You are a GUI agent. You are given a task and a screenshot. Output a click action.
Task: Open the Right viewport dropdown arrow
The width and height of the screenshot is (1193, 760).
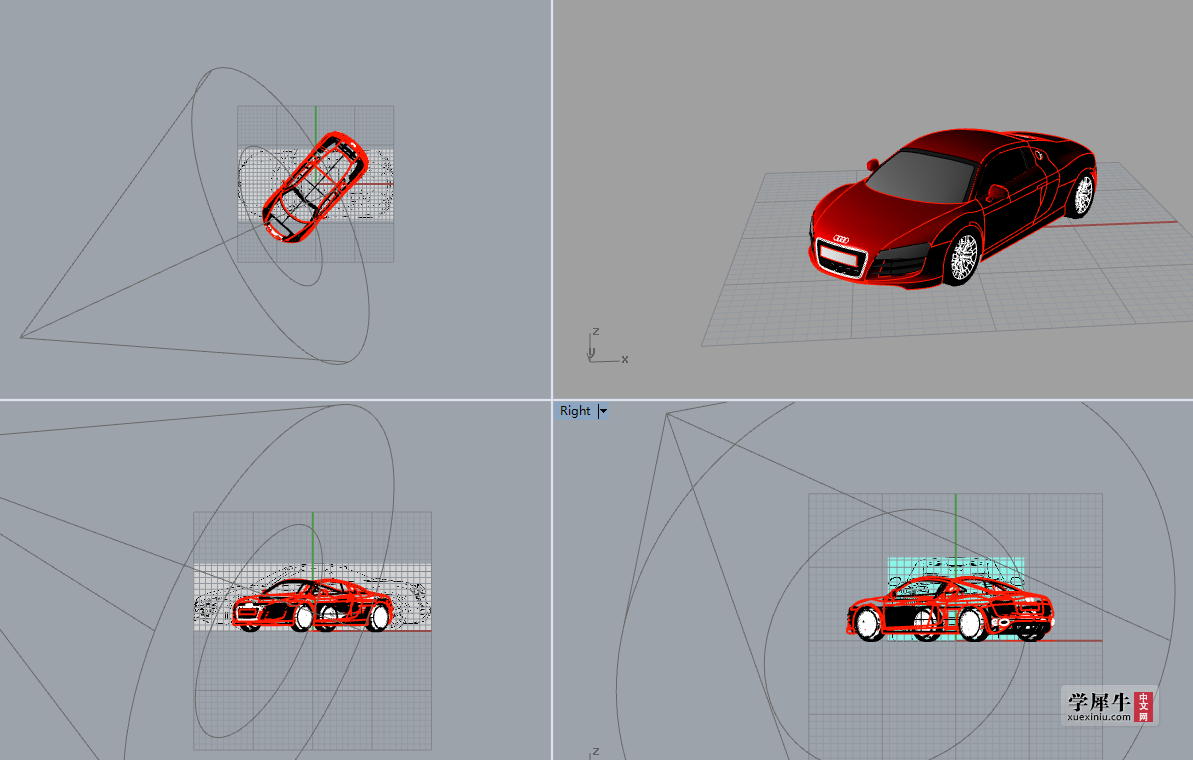click(x=603, y=411)
